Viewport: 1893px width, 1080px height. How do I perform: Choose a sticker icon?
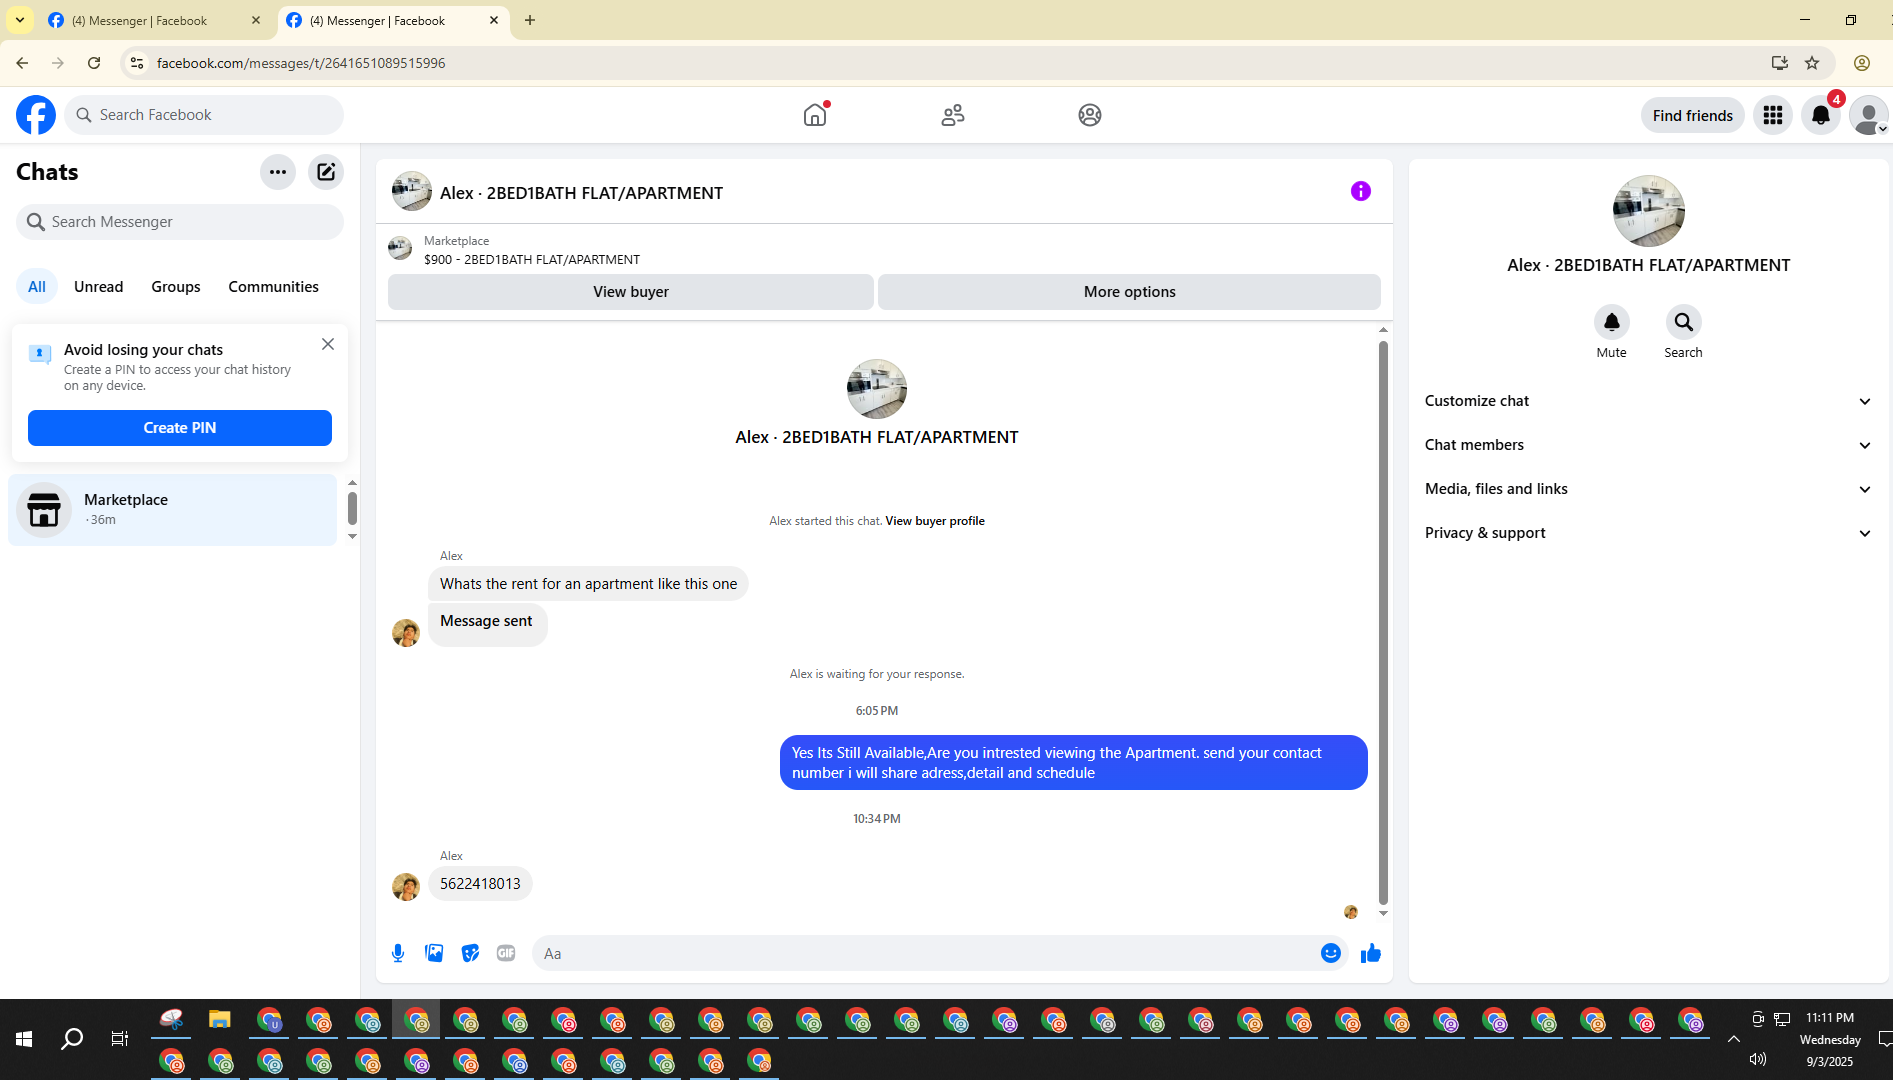tap(470, 953)
